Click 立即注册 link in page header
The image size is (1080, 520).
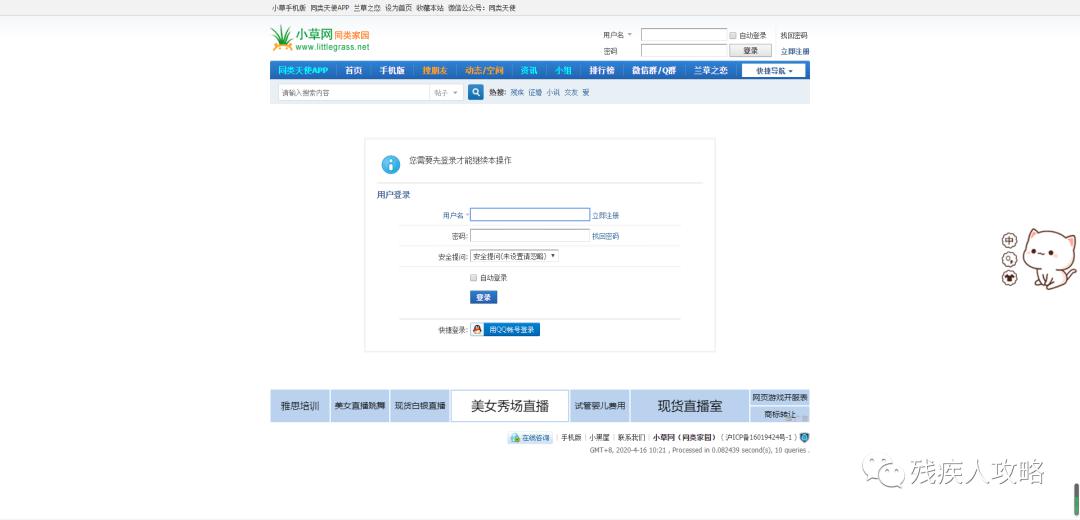tap(795, 52)
